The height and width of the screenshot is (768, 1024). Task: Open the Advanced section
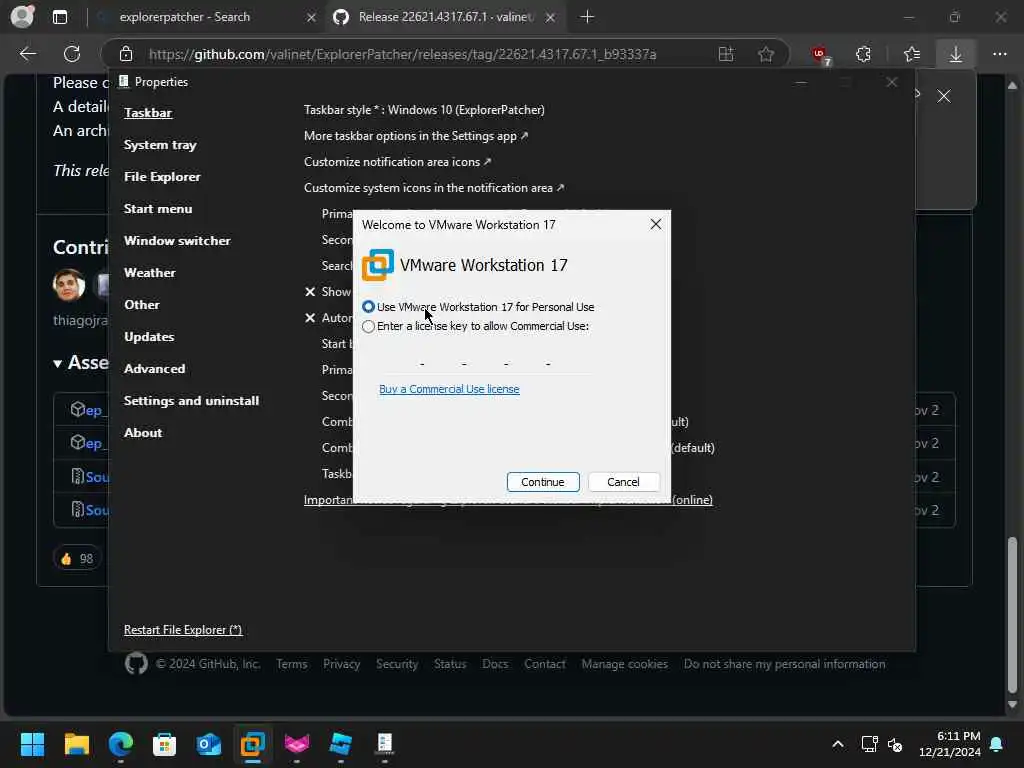pos(155,368)
